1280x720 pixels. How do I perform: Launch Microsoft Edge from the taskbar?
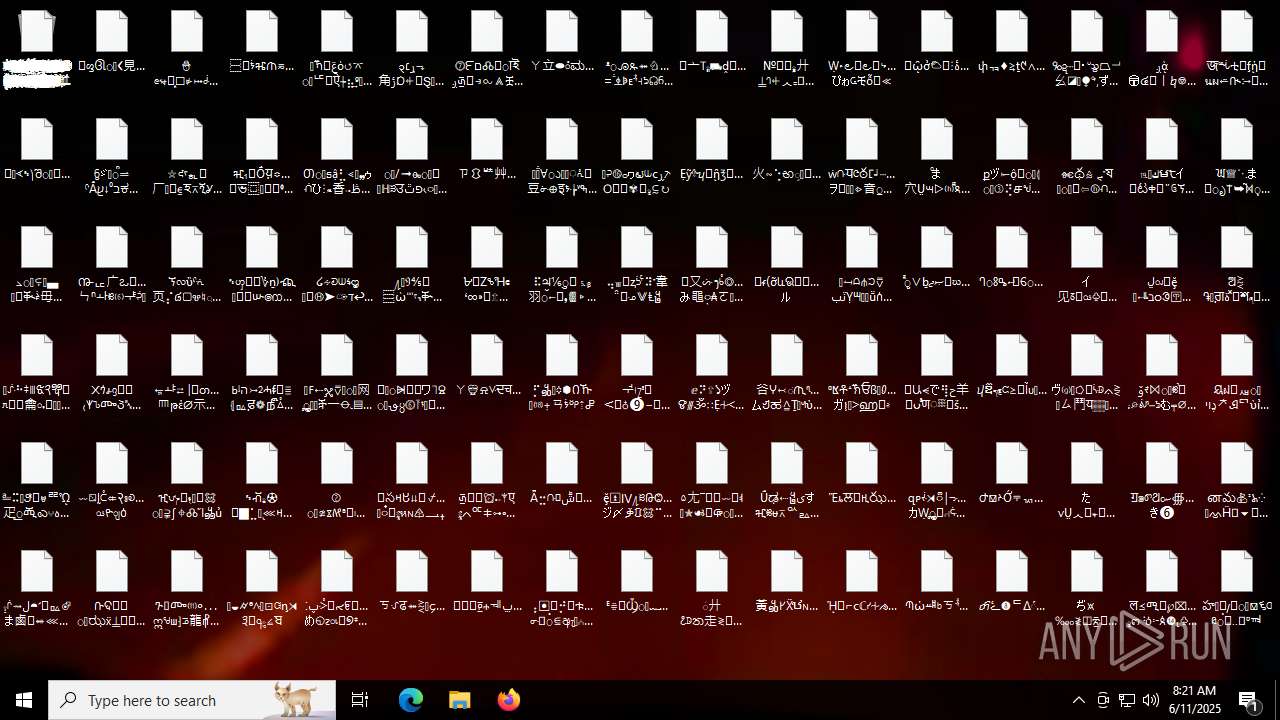point(411,700)
